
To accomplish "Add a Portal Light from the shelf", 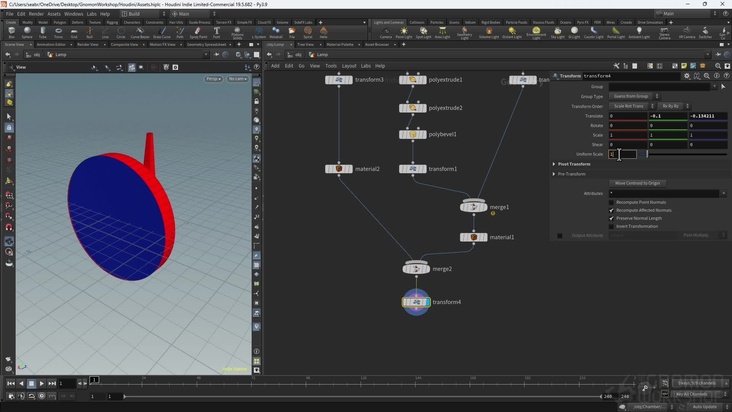I will pos(616,32).
